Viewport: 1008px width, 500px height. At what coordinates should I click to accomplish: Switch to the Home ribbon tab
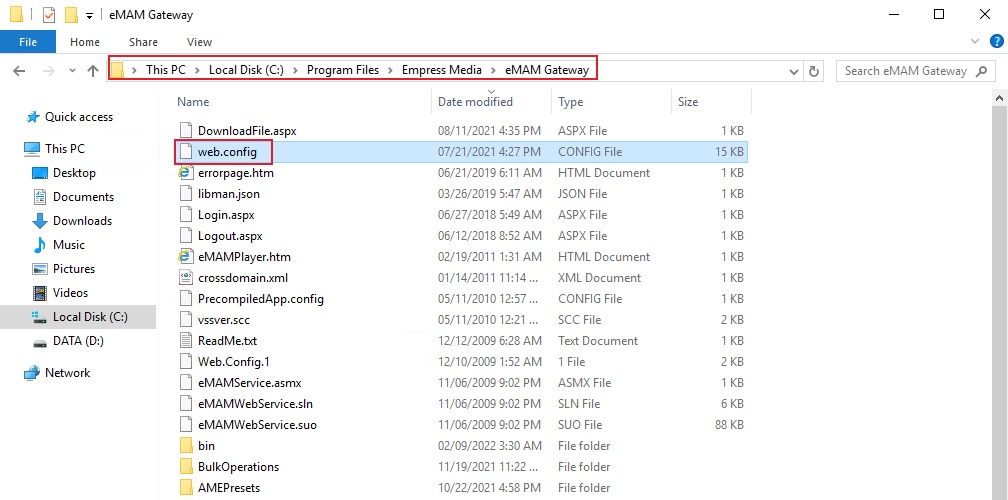(x=85, y=42)
